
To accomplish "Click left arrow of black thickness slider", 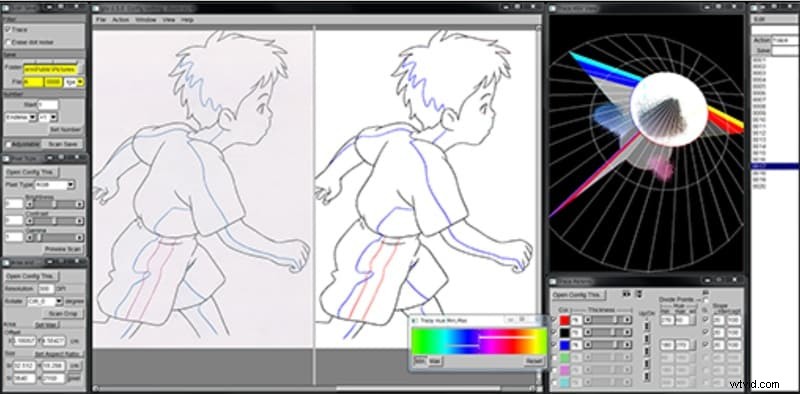I will (587, 333).
